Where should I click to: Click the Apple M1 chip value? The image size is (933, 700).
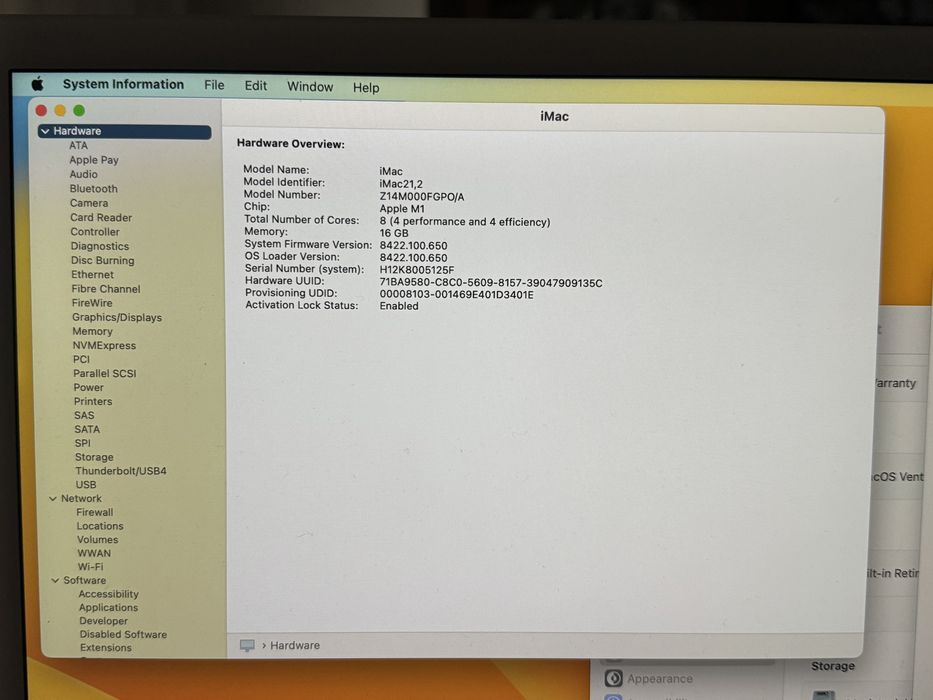(402, 209)
